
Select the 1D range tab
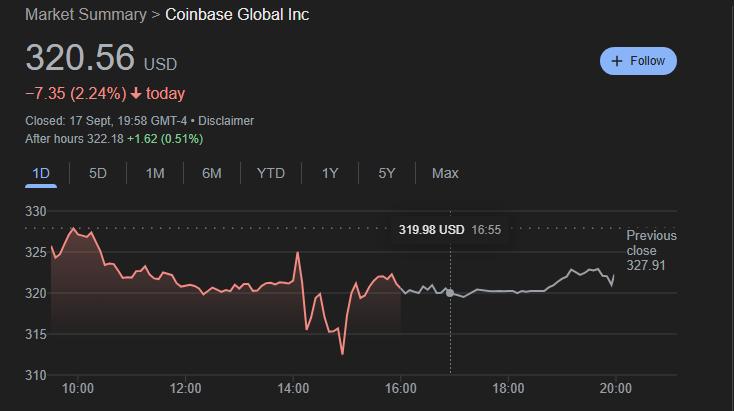coord(41,174)
